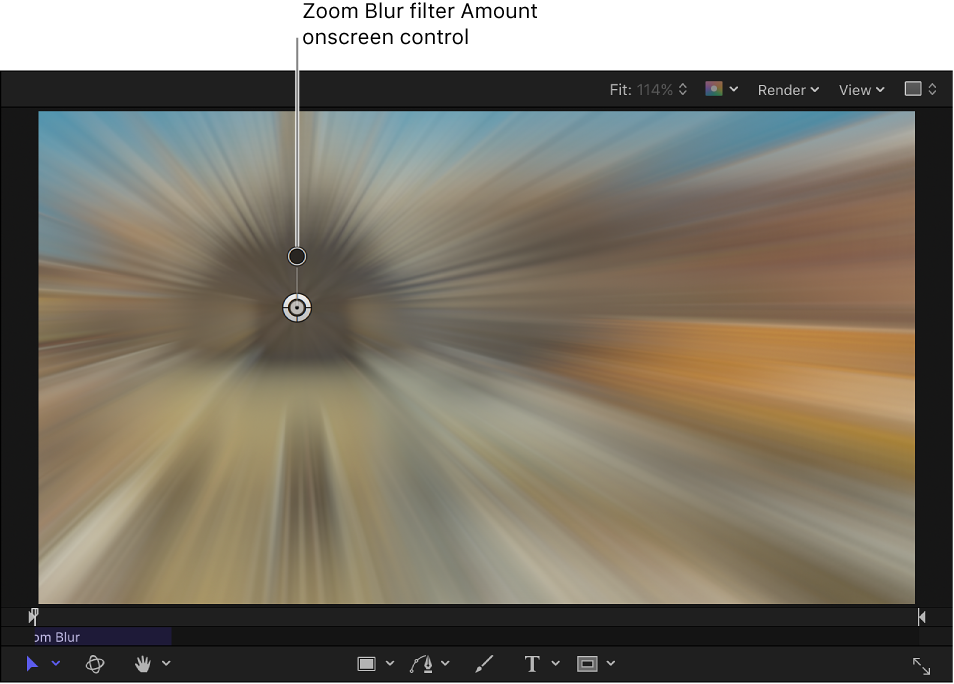Click the Amount onscreen control handle
The width and height of the screenshot is (954, 684).
pyautogui.click(x=297, y=256)
